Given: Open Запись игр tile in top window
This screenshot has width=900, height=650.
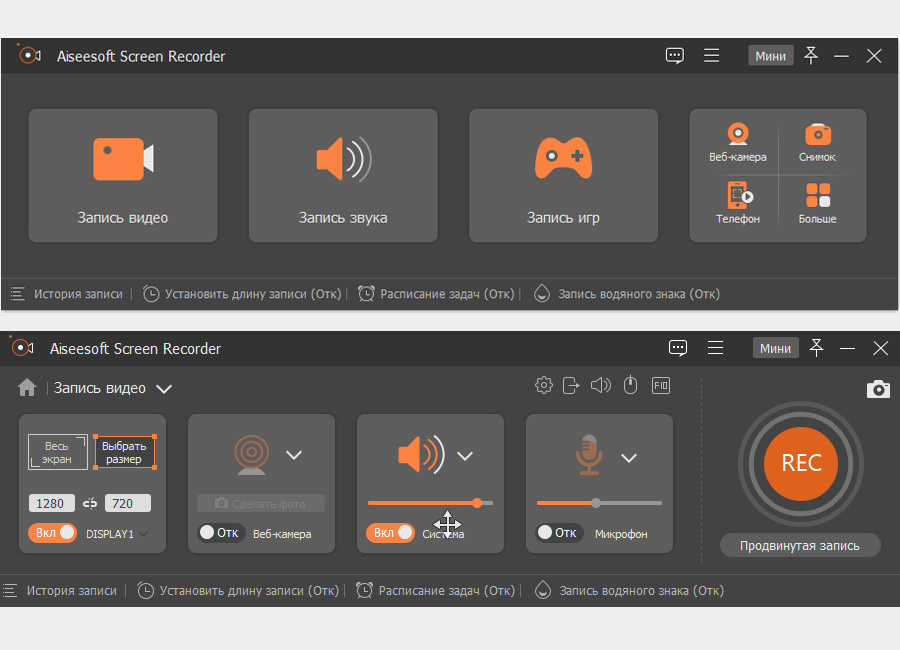Looking at the screenshot, I should (564, 175).
